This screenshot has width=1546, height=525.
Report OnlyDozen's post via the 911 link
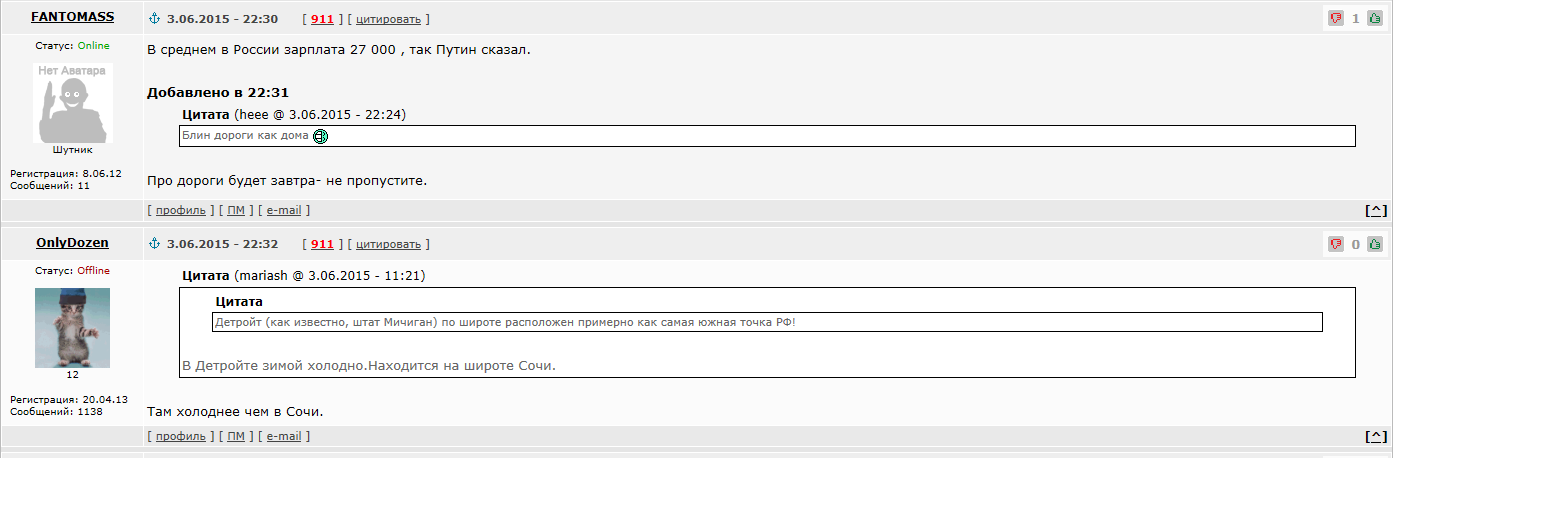pos(322,244)
